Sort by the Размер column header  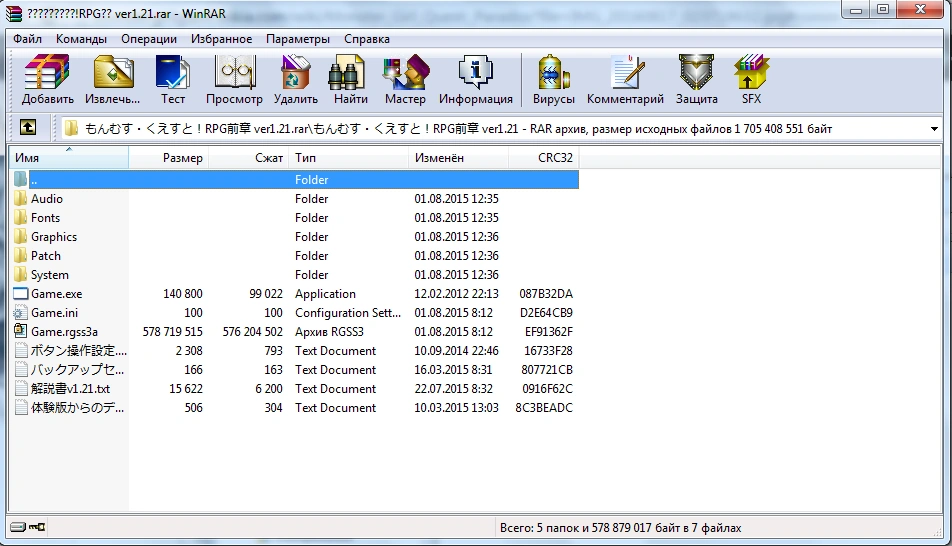pos(168,158)
